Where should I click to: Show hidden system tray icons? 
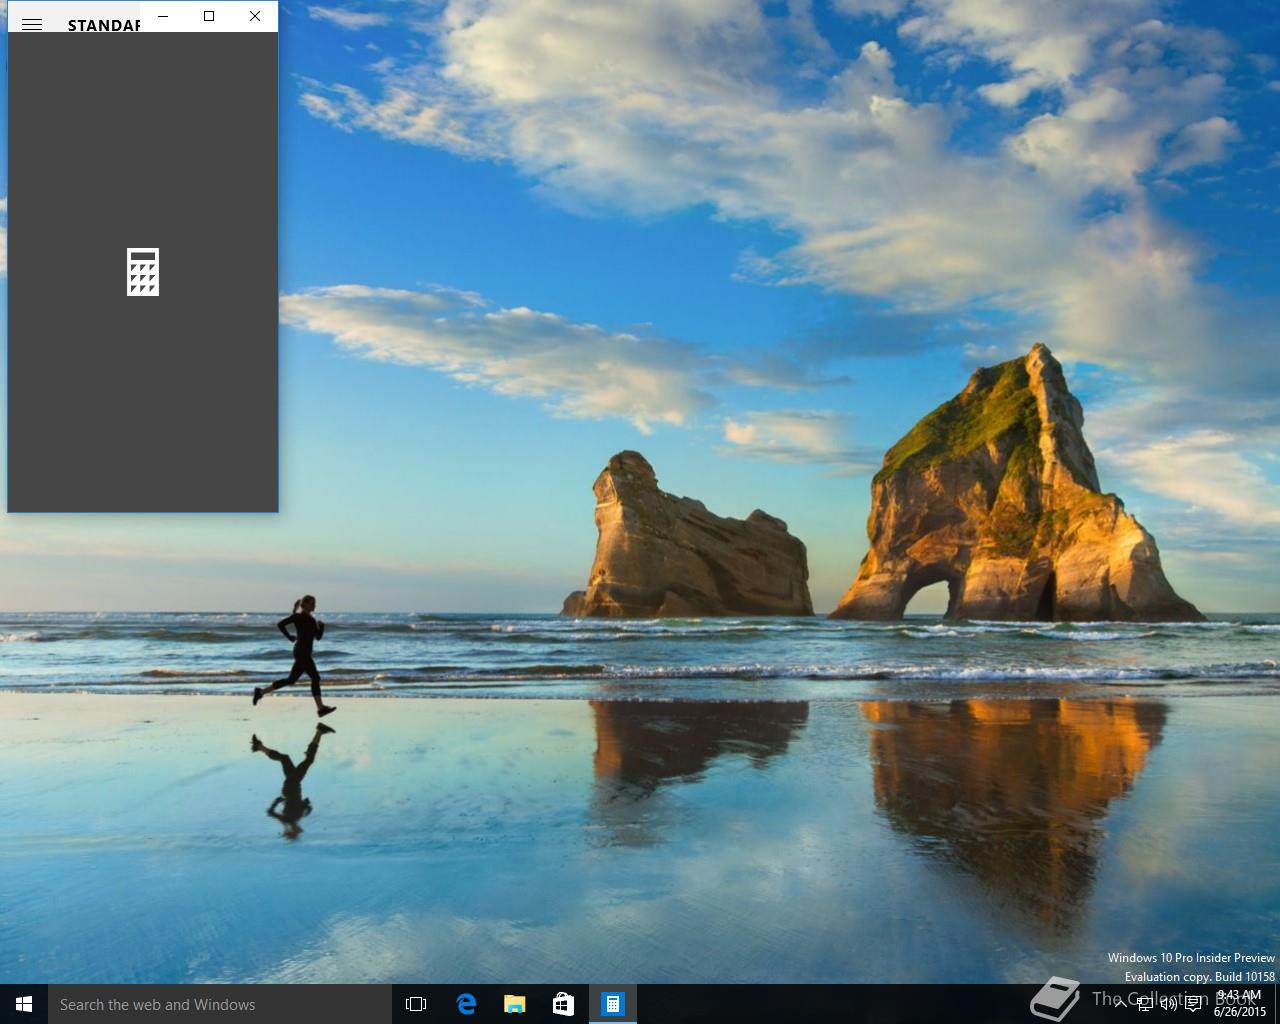(1120, 1005)
